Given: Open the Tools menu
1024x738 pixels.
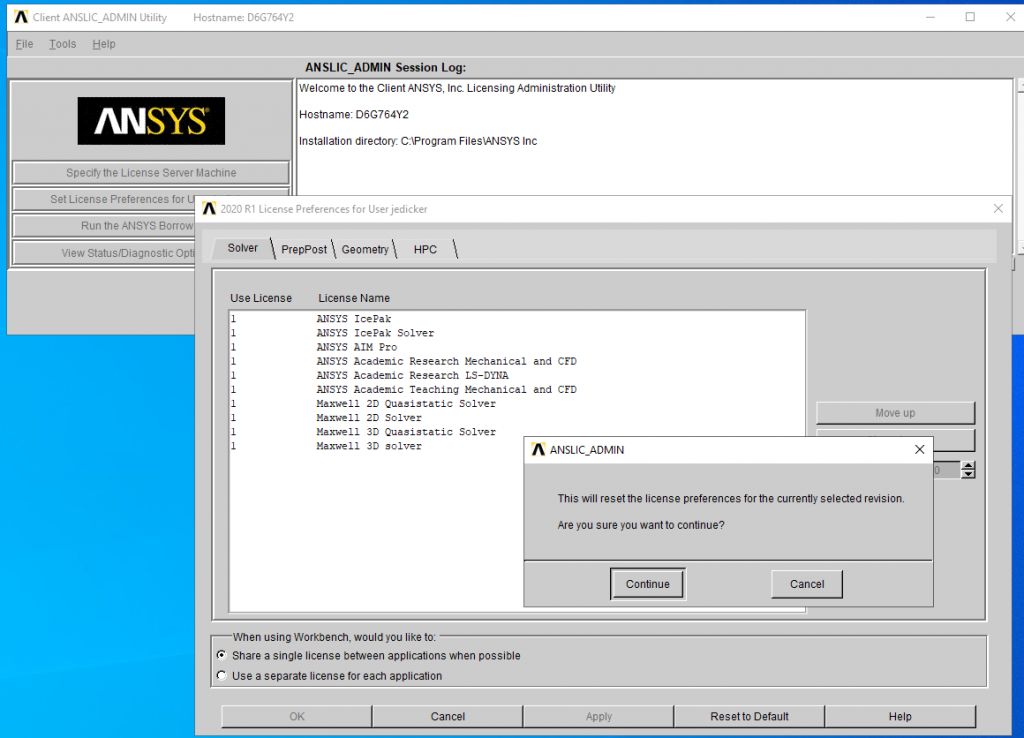Looking at the screenshot, I should (x=62, y=44).
